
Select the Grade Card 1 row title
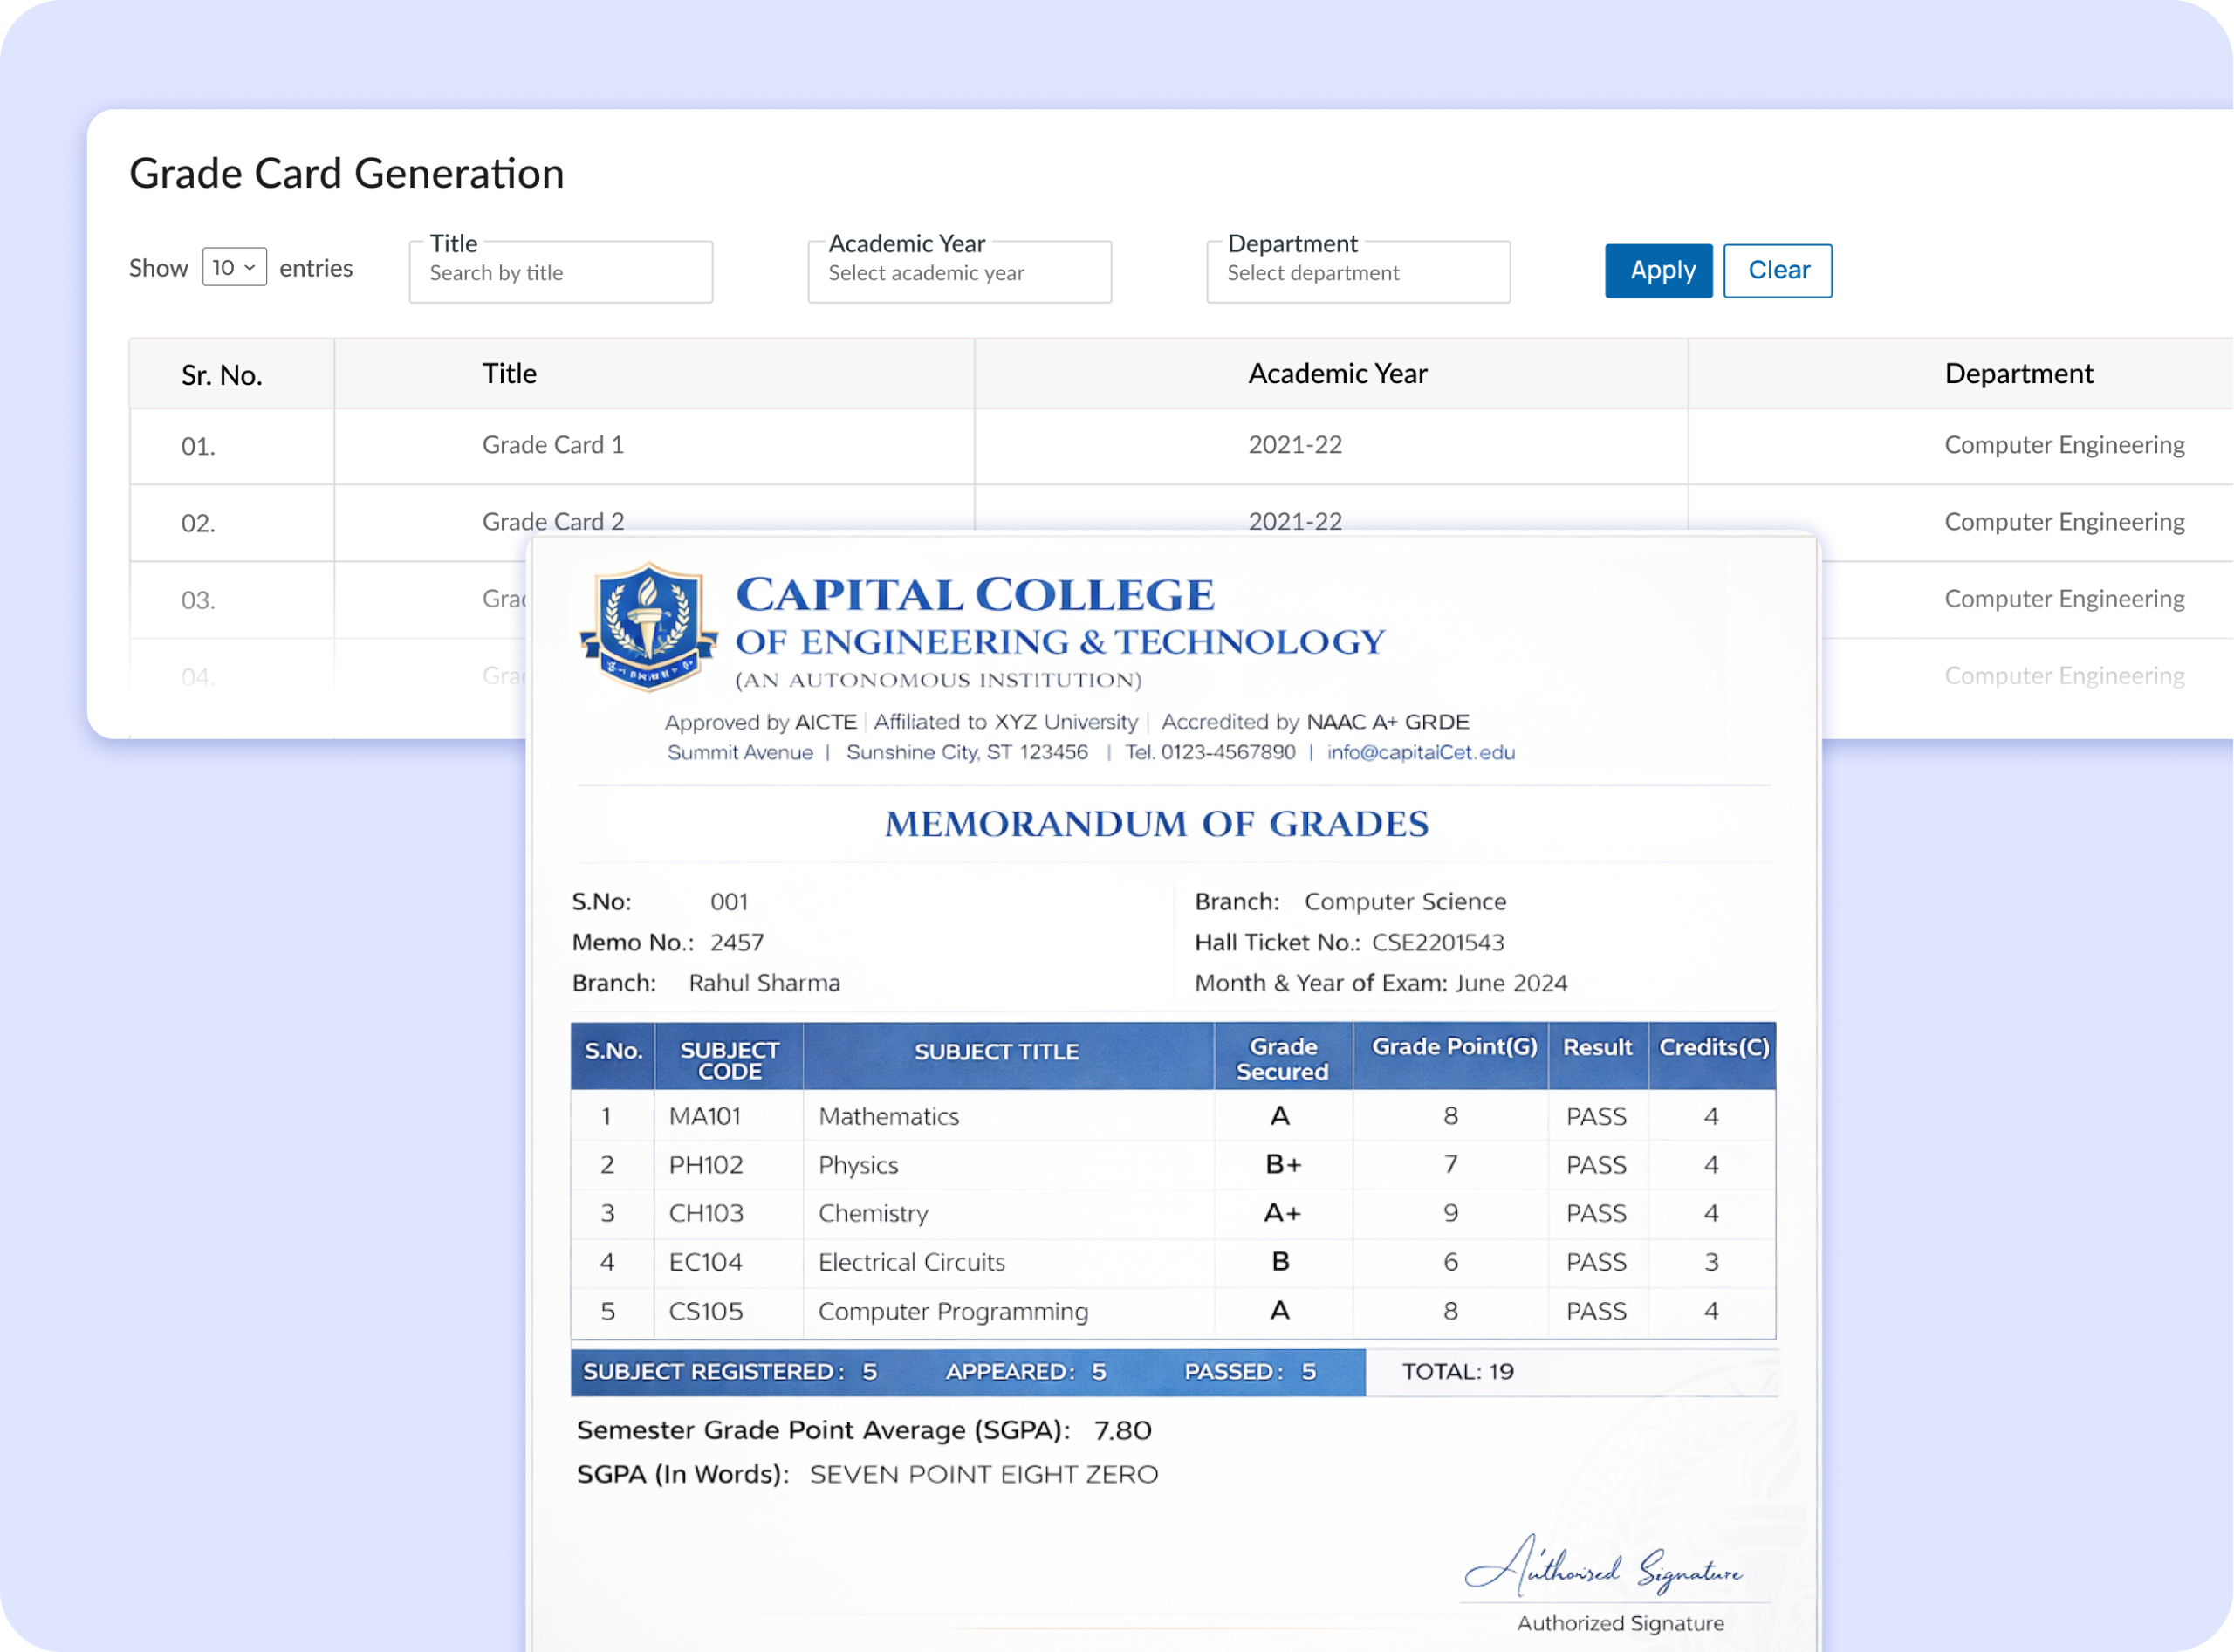553,445
